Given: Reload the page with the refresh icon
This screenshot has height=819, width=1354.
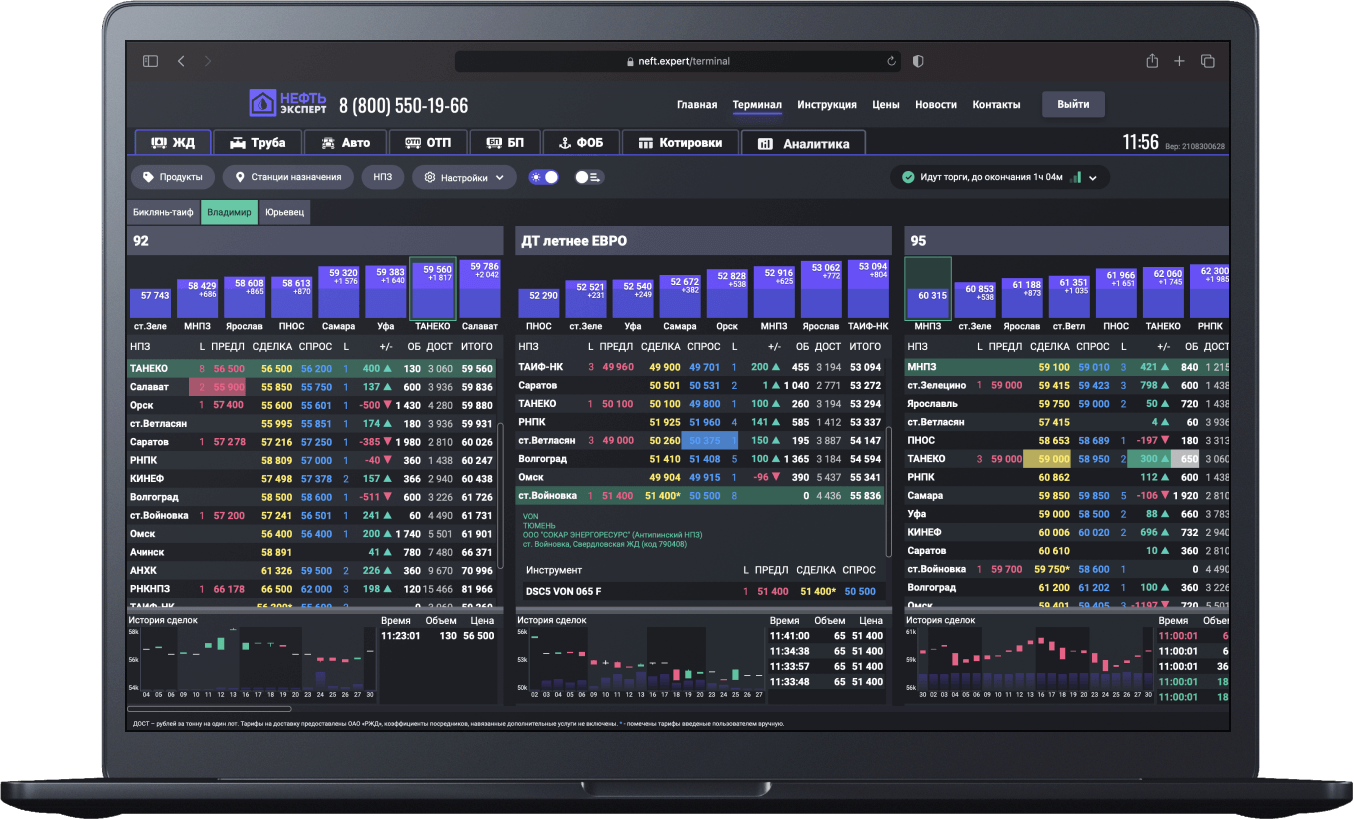Looking at the screenshot, I should point(891,61).
